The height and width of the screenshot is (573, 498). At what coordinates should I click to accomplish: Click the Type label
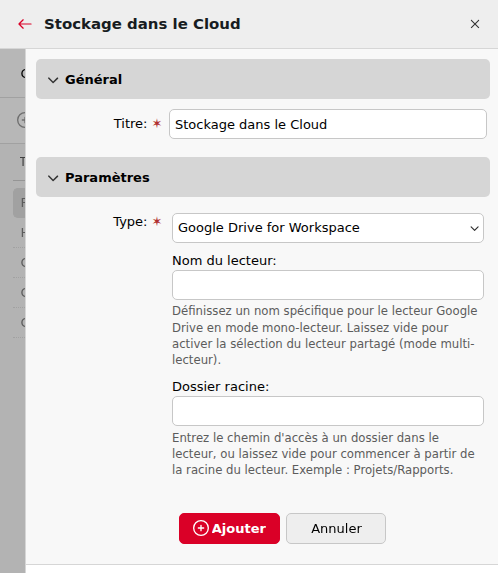(x=130, y=222)
